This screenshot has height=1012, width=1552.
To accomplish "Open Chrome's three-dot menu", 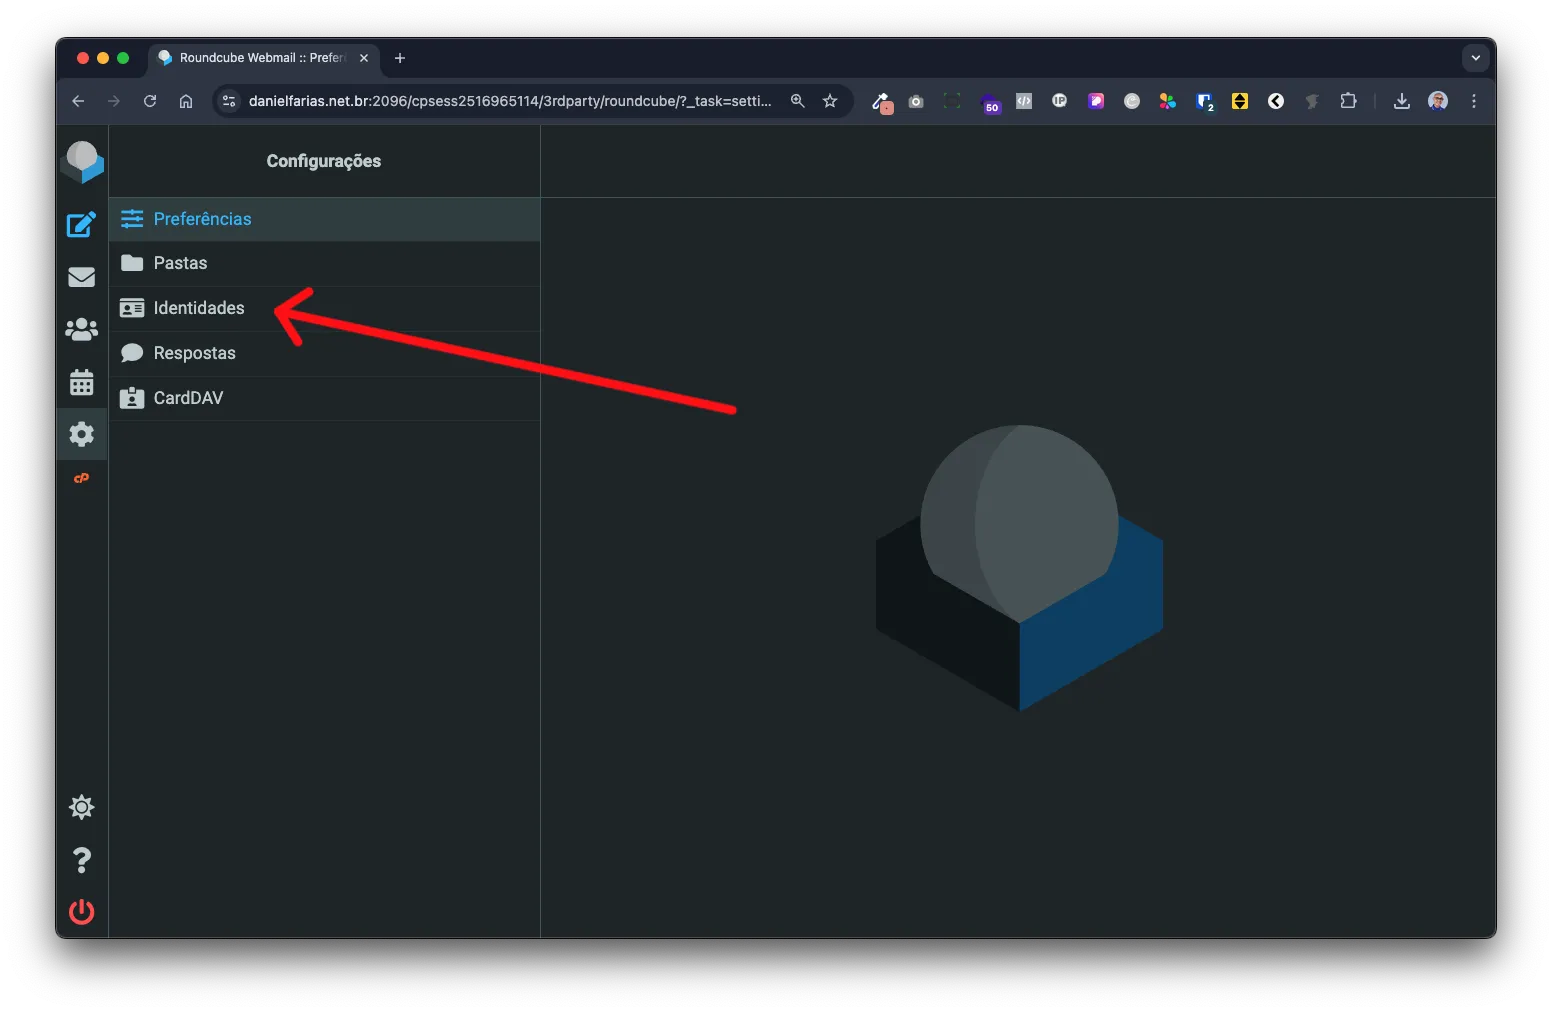I will [x=1473, y=101].
